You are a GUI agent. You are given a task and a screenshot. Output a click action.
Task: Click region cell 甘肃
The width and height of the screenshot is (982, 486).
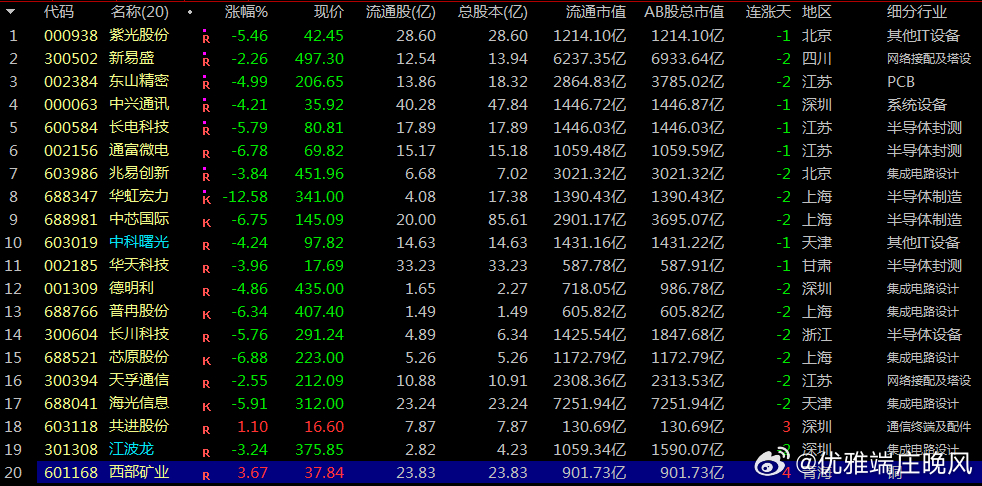817,266
